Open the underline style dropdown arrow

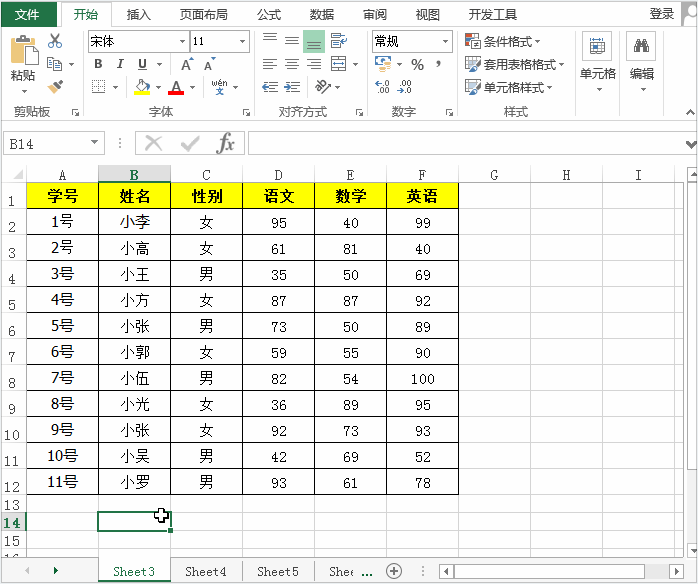159,65
